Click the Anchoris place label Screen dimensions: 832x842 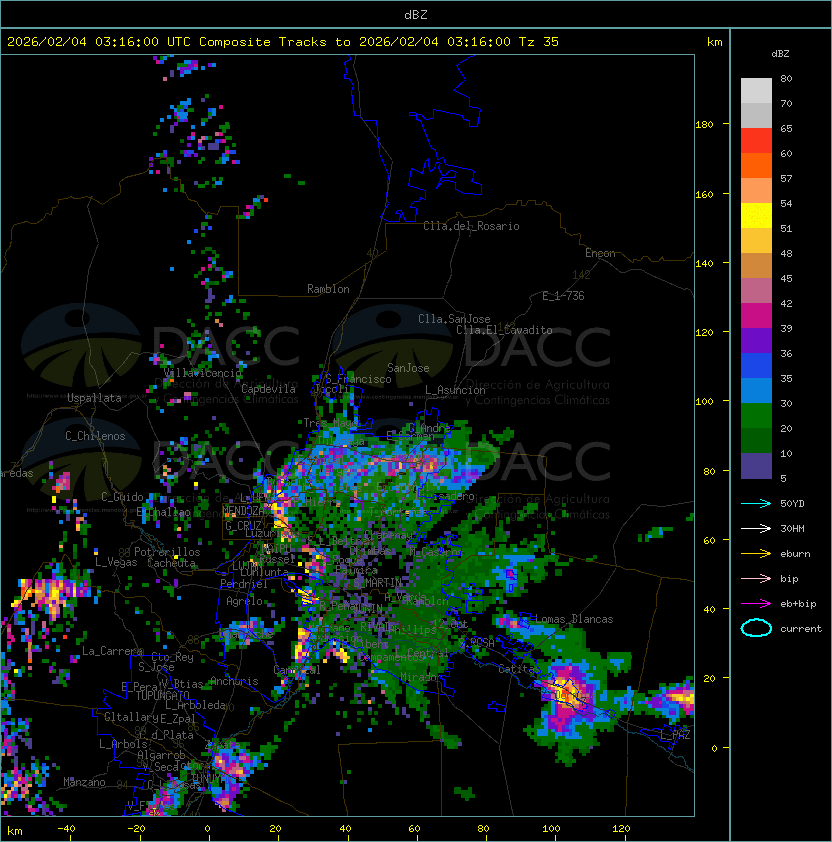(234, 681)
